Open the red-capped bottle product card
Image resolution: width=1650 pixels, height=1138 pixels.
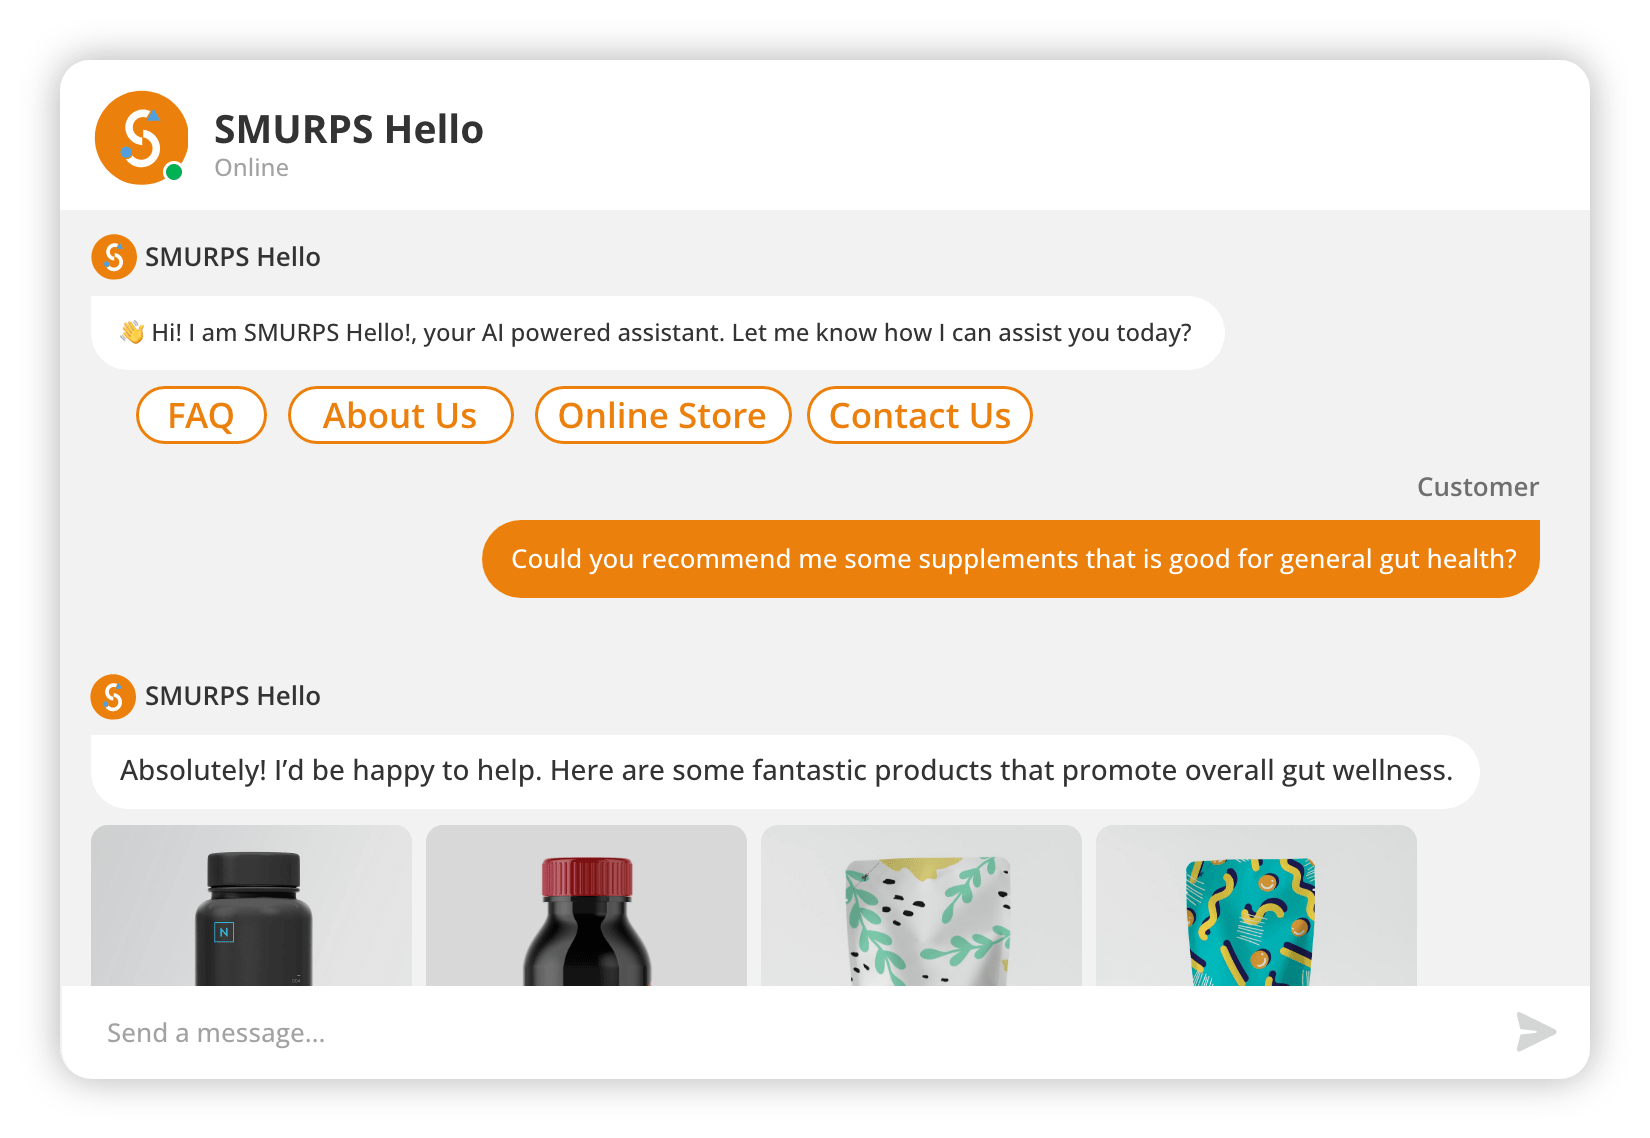point(586,906)
